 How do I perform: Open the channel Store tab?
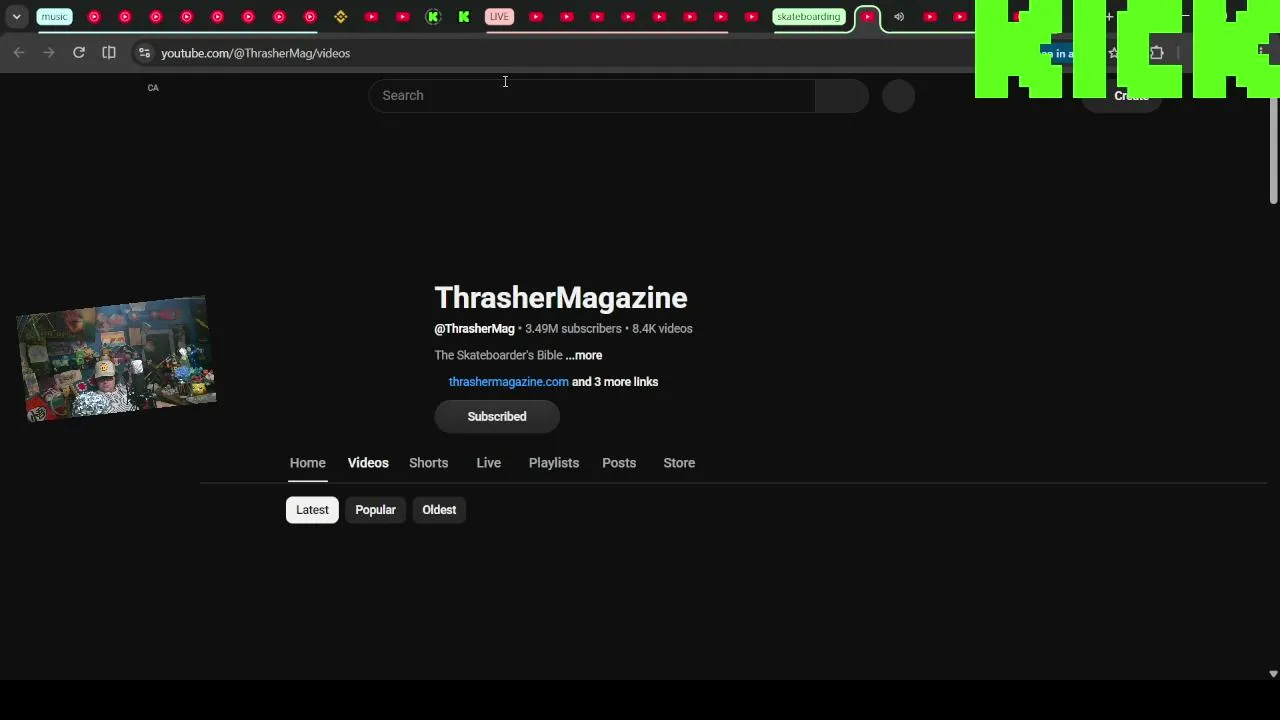point(679,463)
